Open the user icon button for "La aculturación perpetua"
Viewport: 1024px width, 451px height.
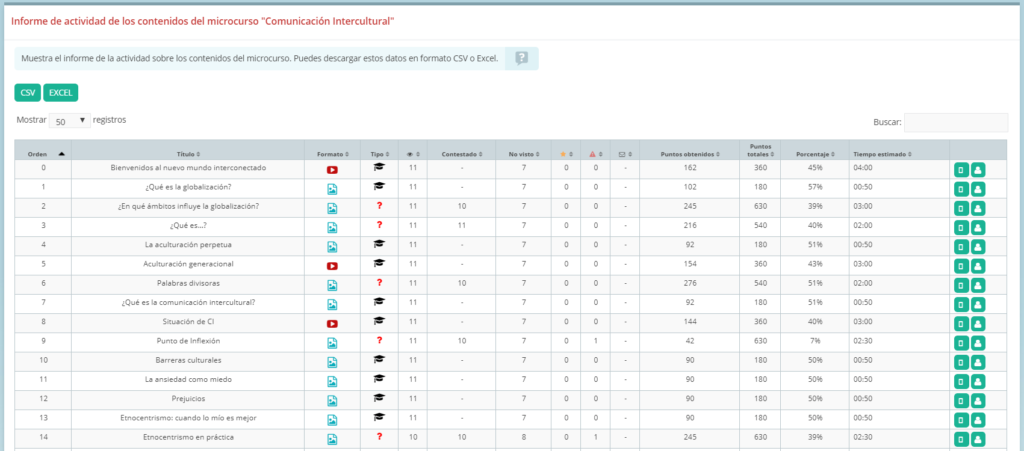point(978,247)
